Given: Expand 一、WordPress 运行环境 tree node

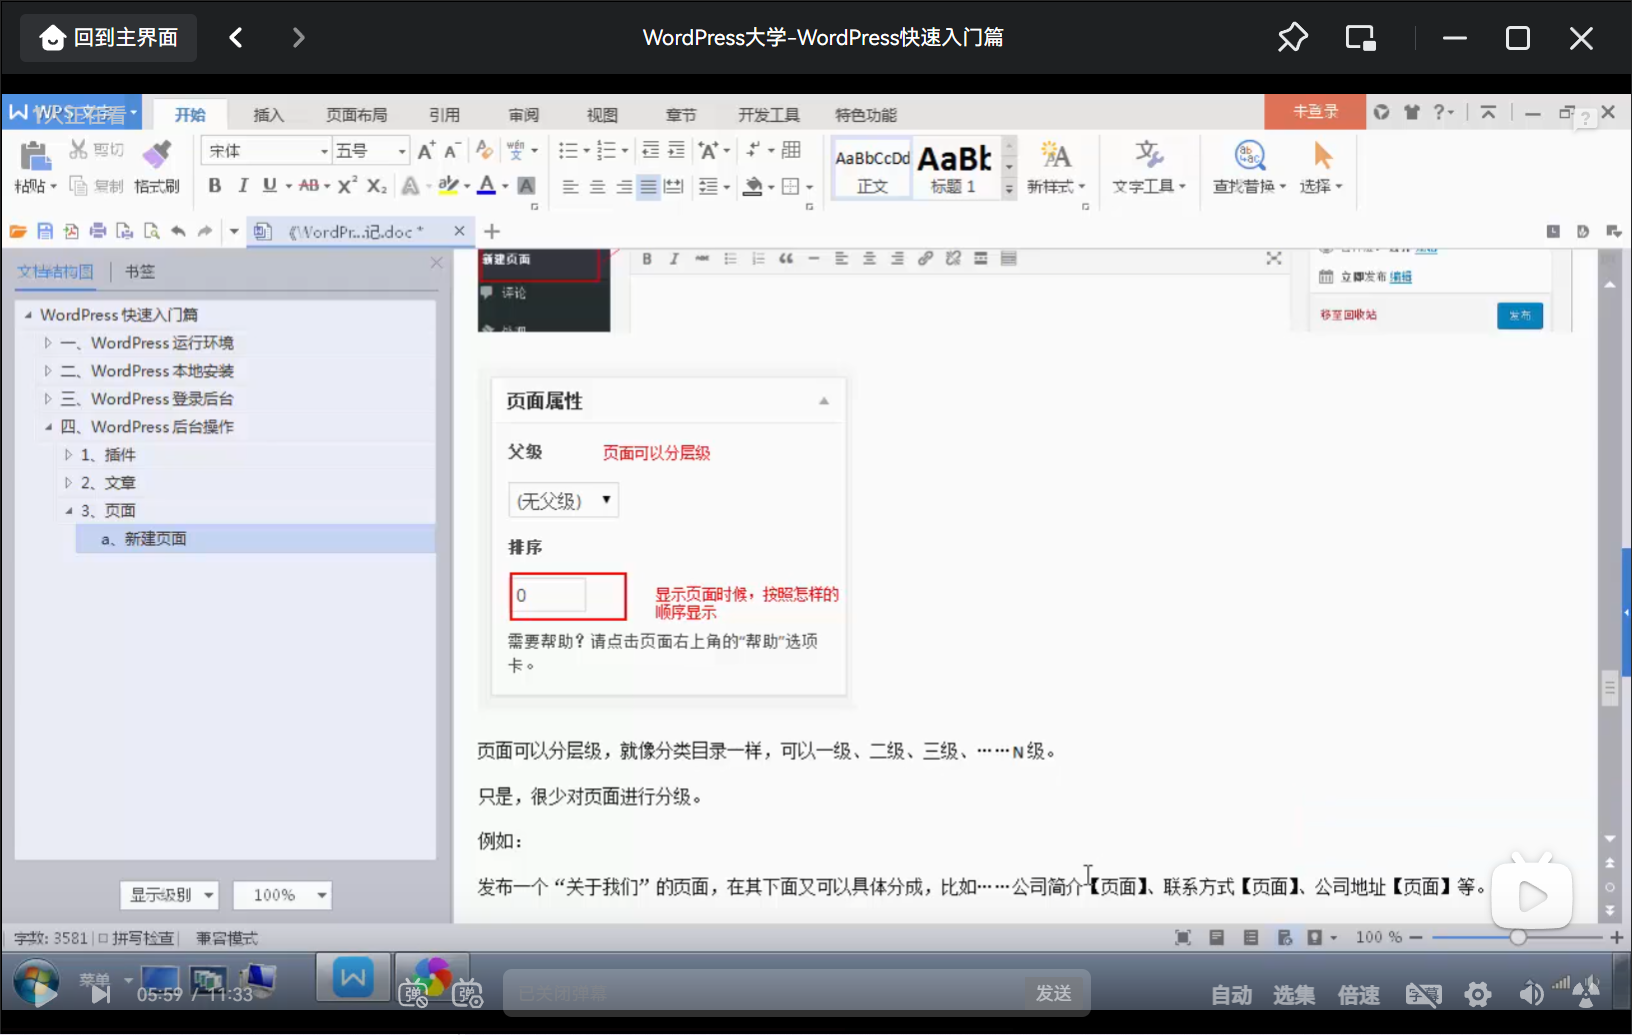Looking at the screenshot, I should [47, 343].
